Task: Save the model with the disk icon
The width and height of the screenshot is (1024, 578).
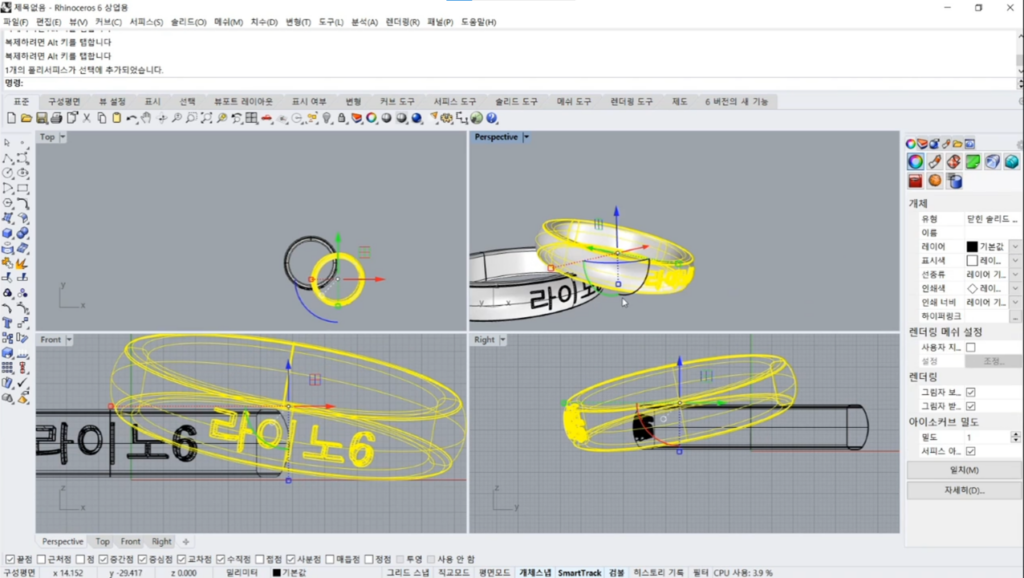Action: pyautogui.click(x=41, y=118)
